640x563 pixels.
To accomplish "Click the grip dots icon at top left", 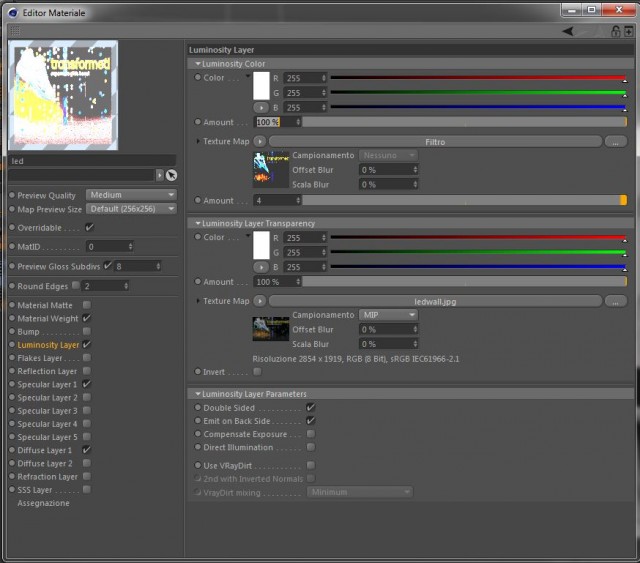I will [15, 31].
